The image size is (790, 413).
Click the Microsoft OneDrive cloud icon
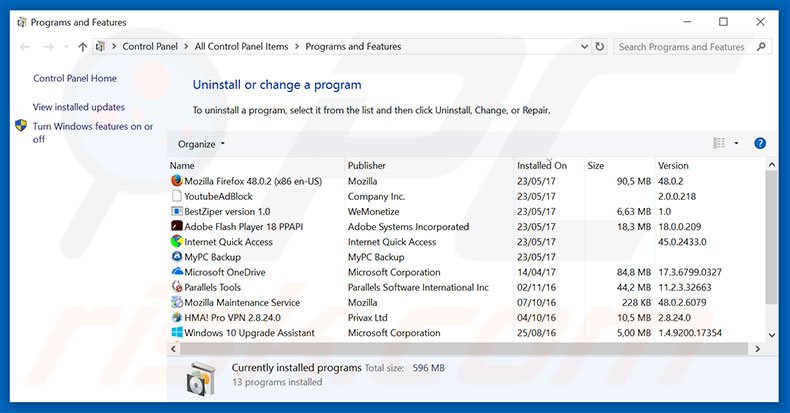(177, 271)
